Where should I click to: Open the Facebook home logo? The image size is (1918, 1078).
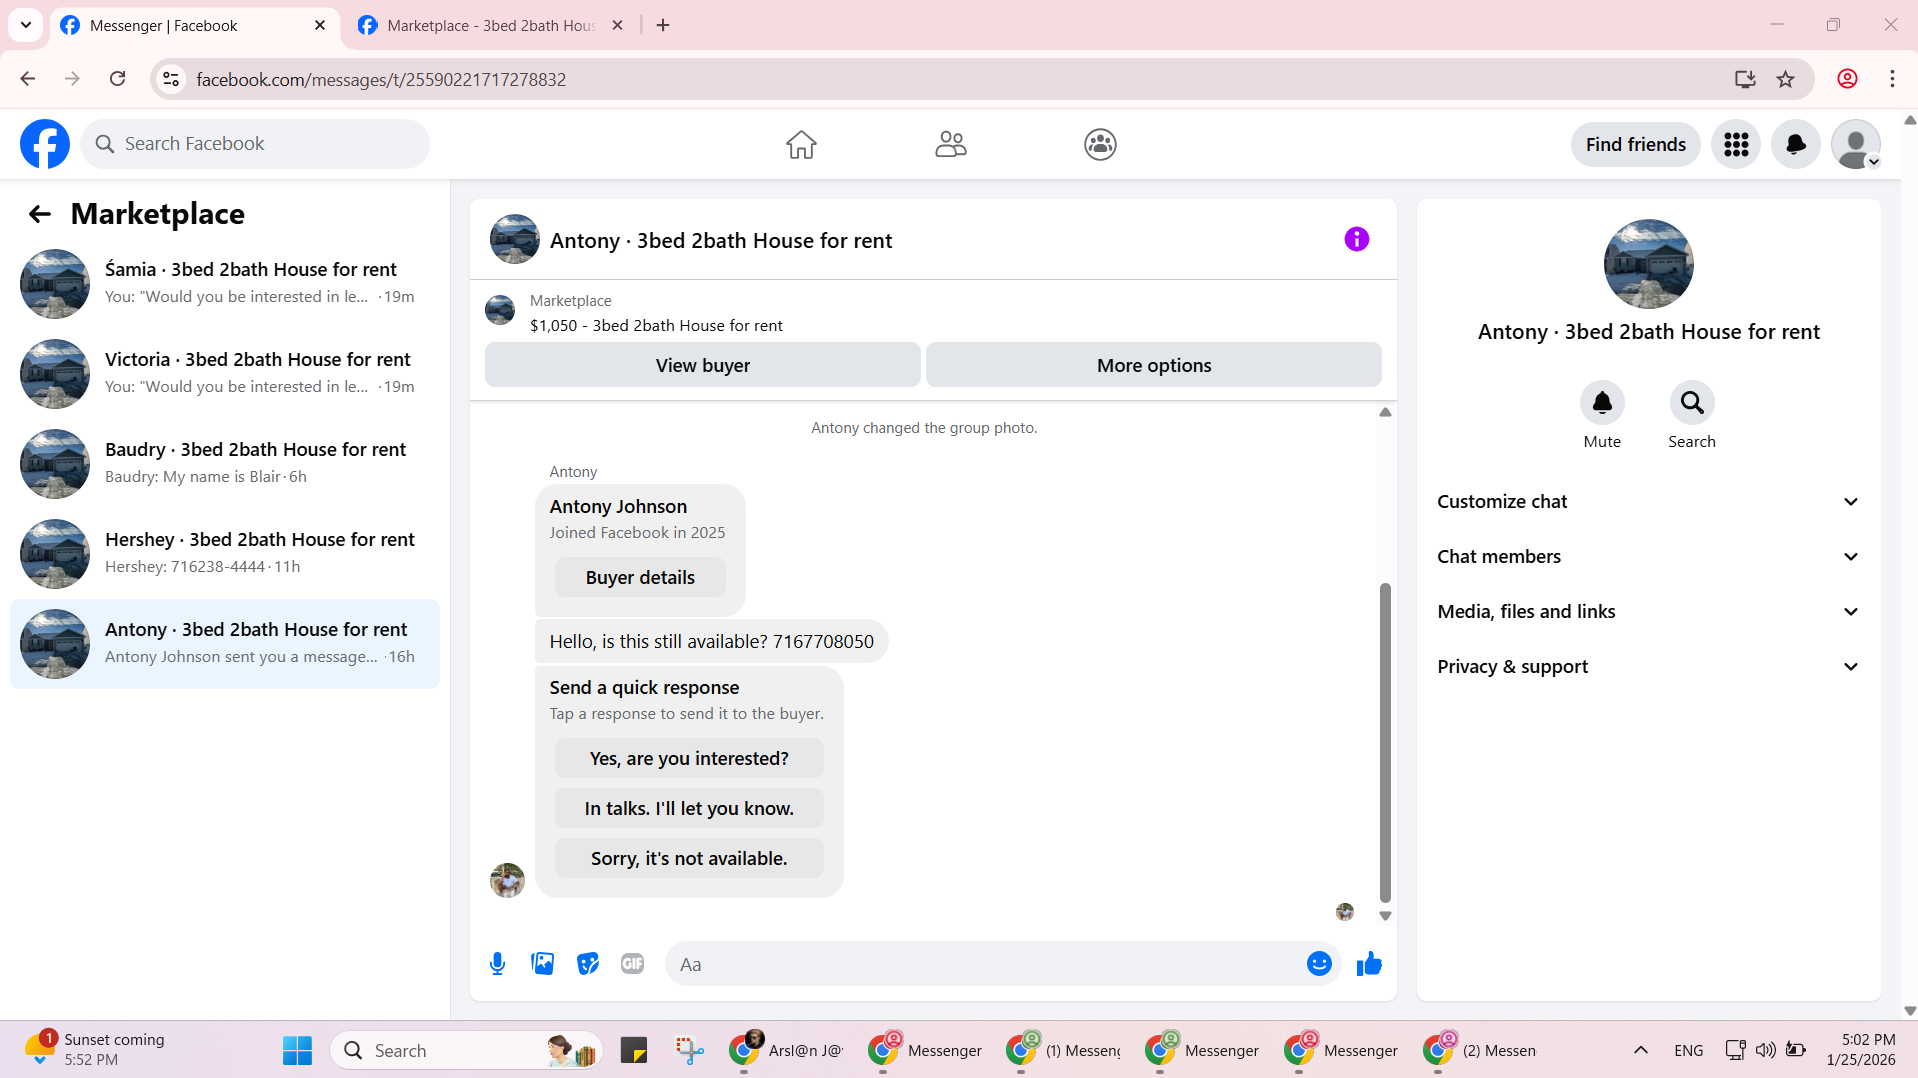click(45, 144)
